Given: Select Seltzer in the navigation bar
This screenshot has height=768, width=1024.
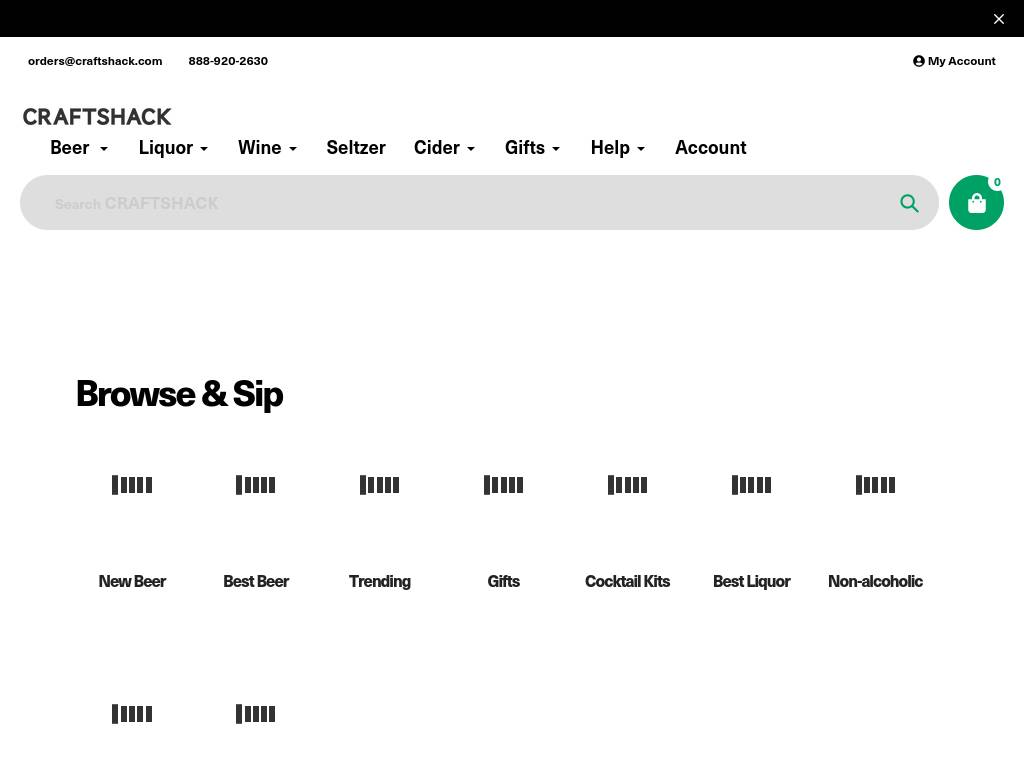Looking at the screenshot, I should 356,147.
